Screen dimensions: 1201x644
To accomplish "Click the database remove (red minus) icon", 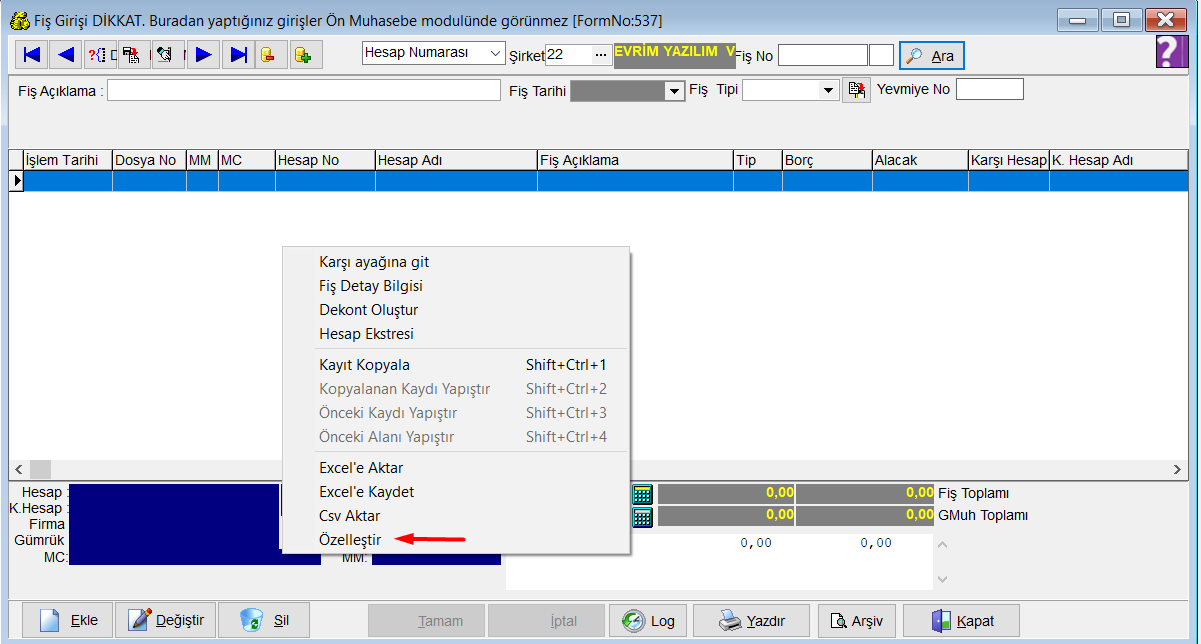I will tap(270, 55).
